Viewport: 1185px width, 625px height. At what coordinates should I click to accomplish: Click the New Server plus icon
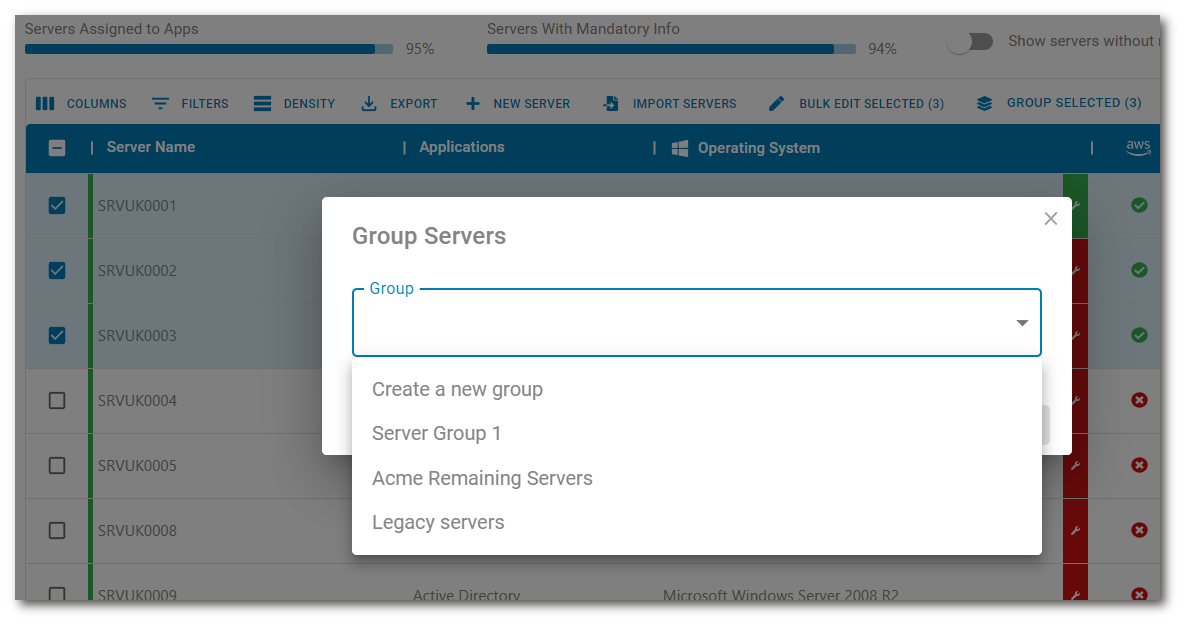click(473, 103)
